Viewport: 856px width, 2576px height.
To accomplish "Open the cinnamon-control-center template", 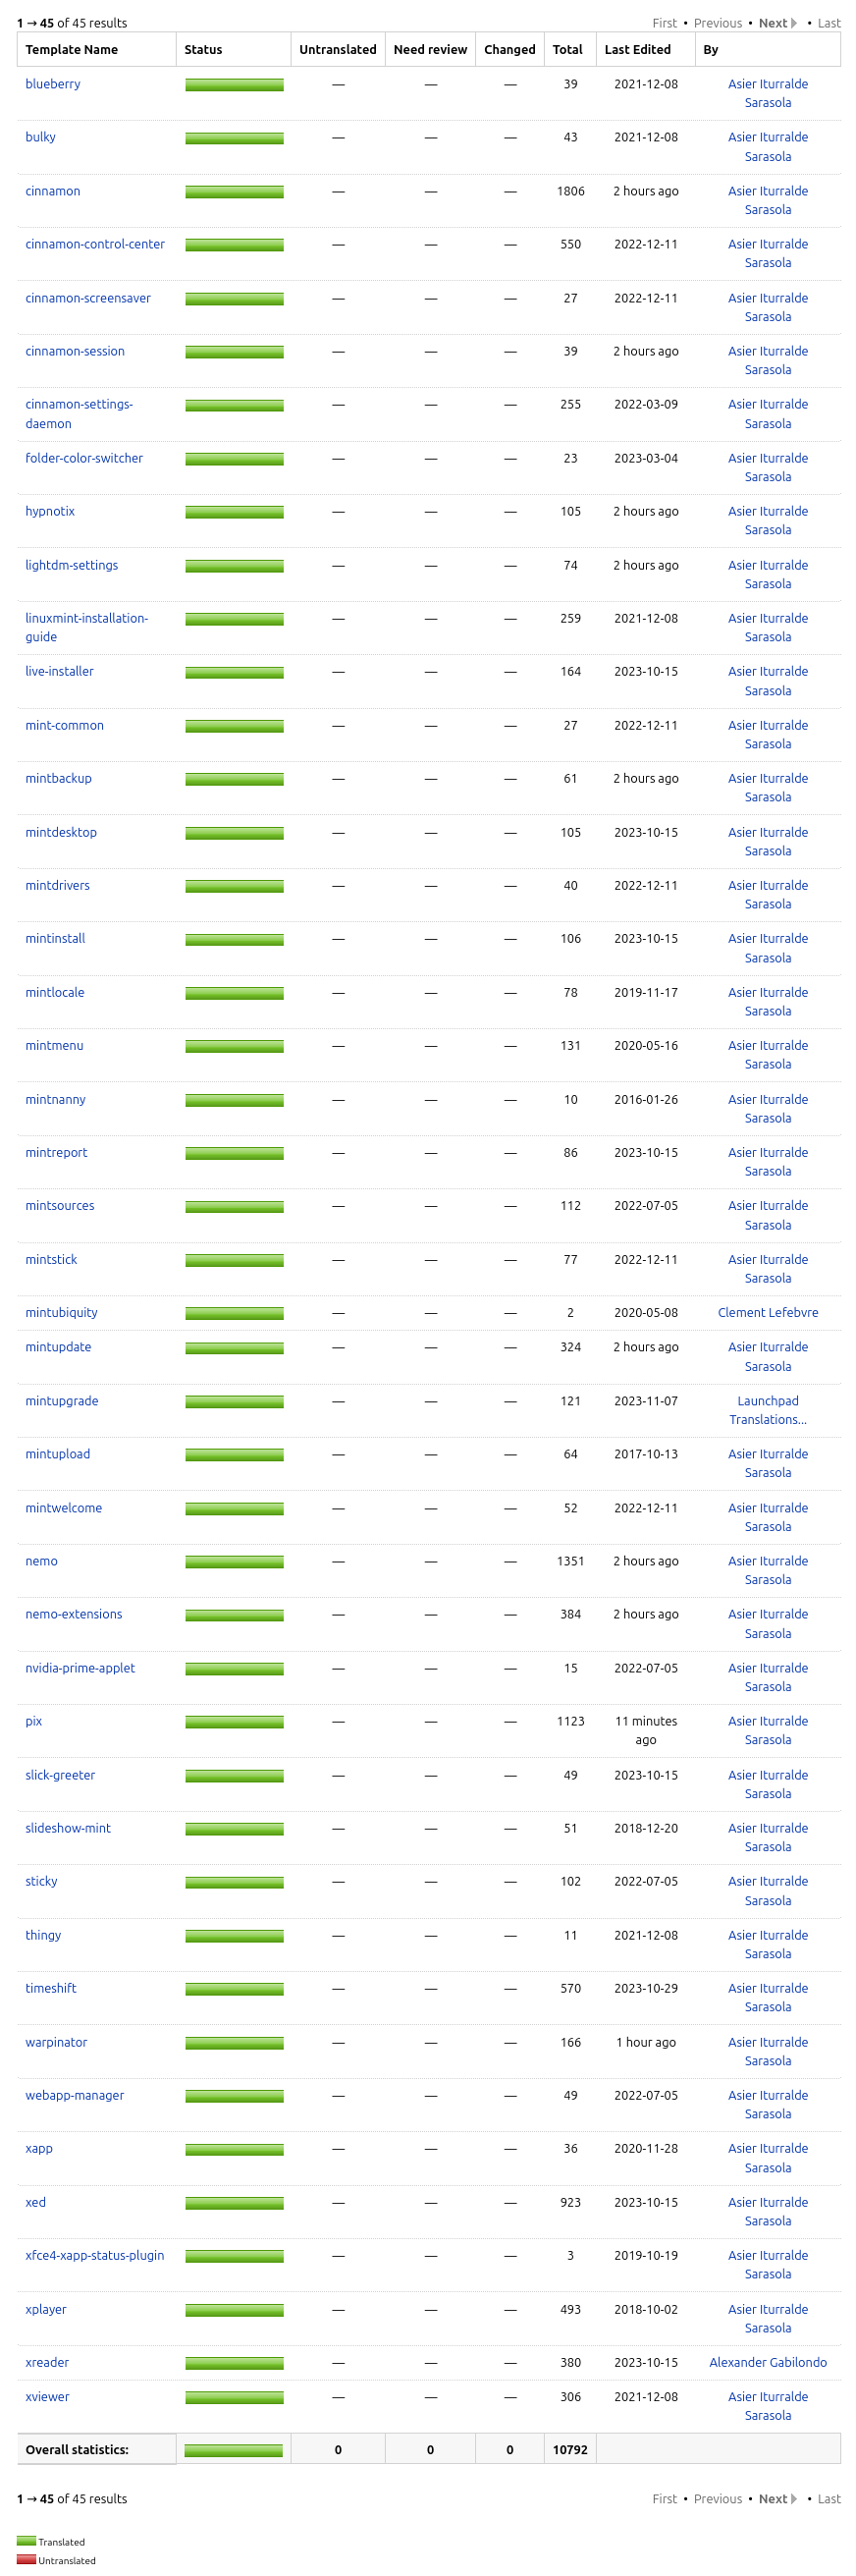I will click(x=95, y=244).
